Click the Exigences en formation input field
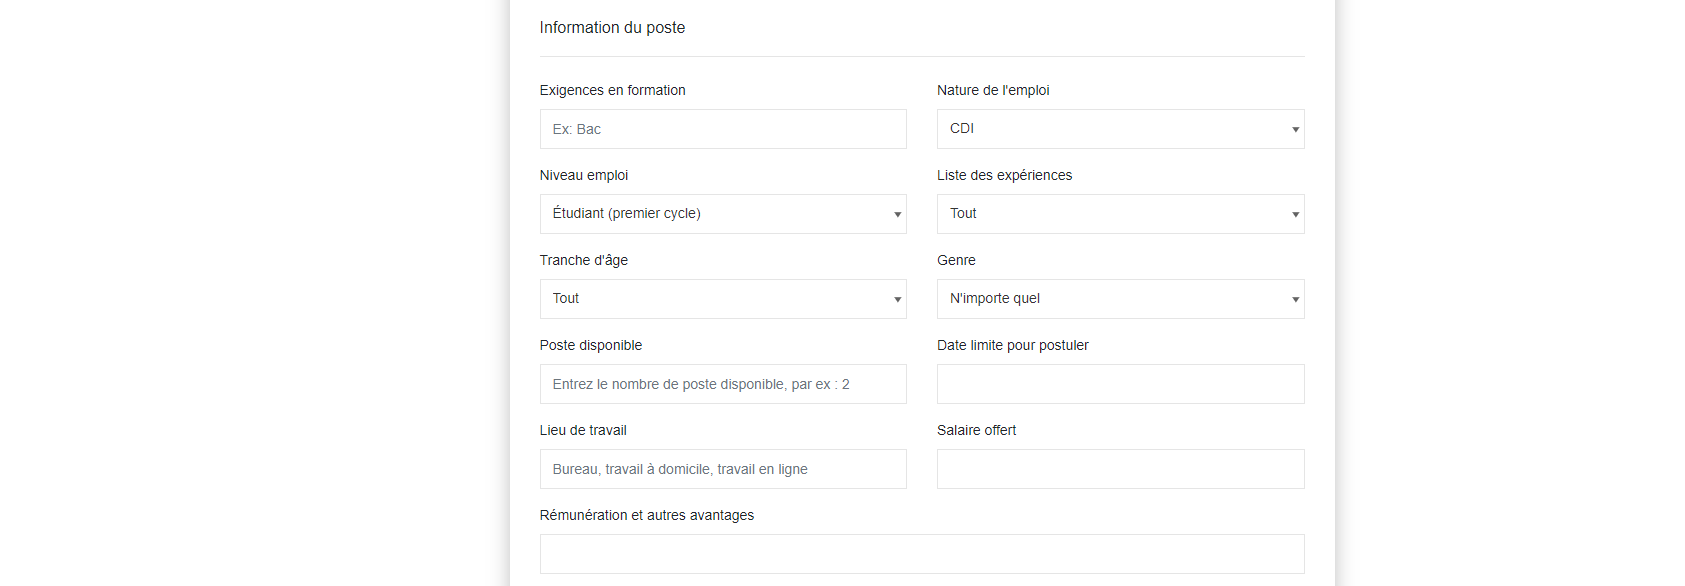 (x=722, y=129)
